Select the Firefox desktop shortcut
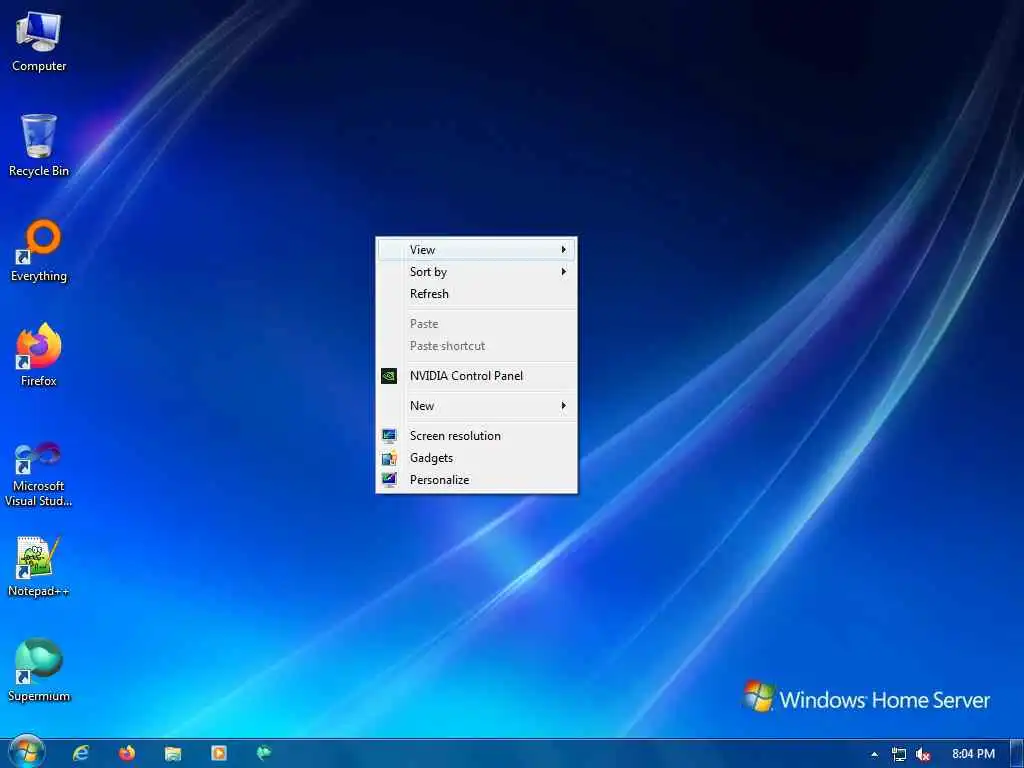This screenshot has height=768, width=1024. [39, 355]
